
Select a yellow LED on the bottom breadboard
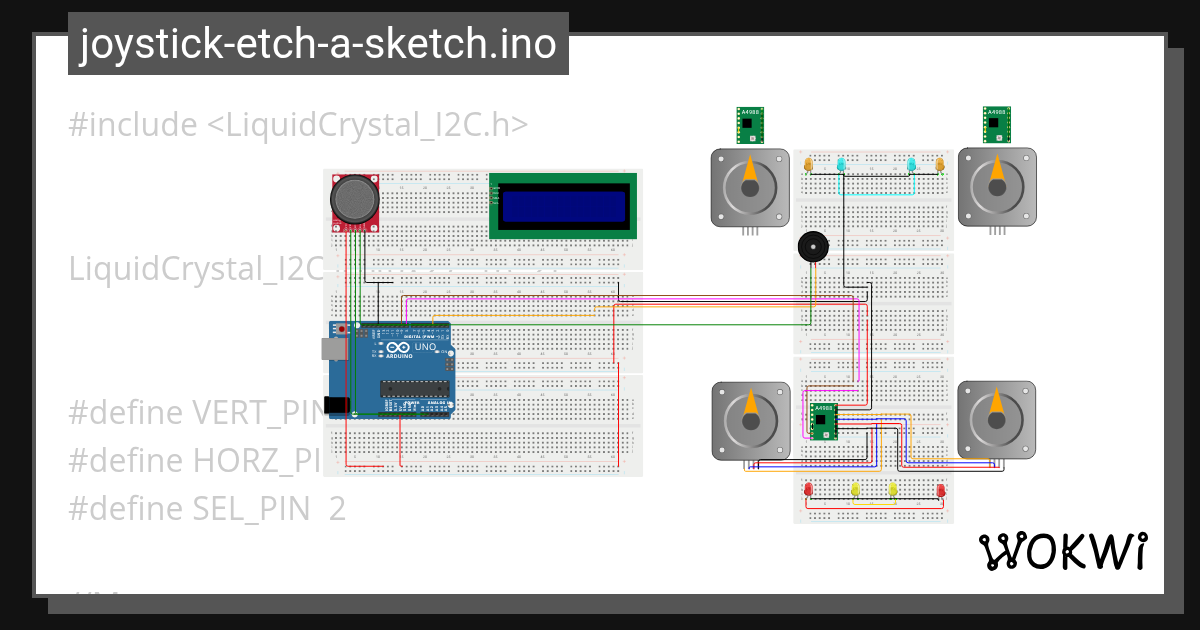pyautogui.click(x=856, y=489)
